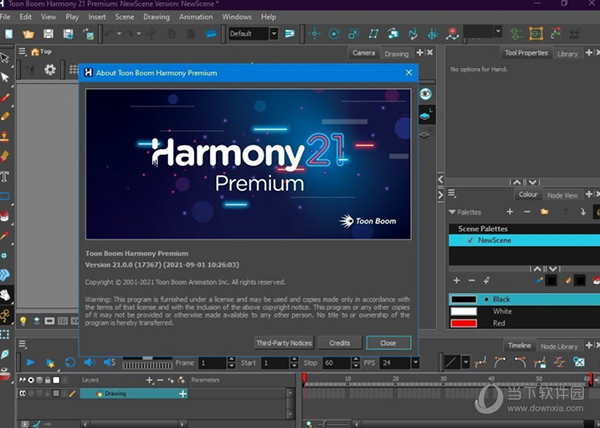600x428 pixels.
Task: Save the scene with the floppy icon
Action: 48,34
